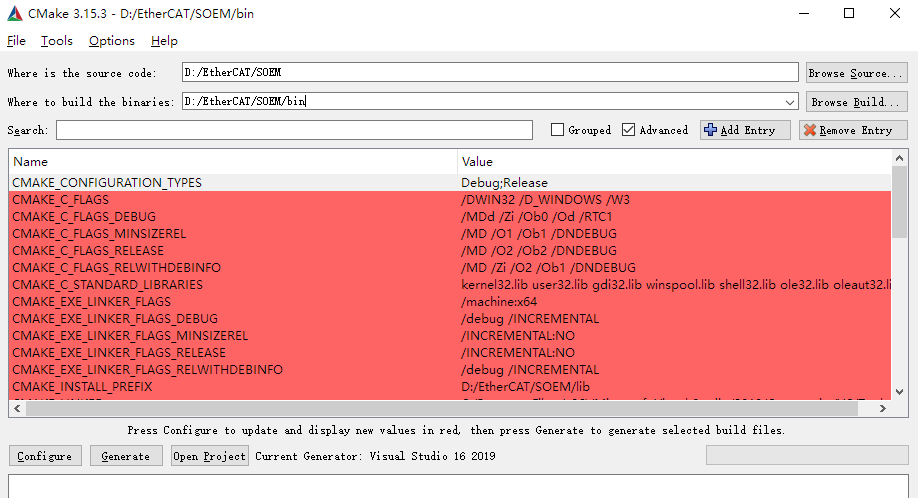Screen dimensions: 918x498
Task: Click the Open Project button
Action: pos(210,456)
